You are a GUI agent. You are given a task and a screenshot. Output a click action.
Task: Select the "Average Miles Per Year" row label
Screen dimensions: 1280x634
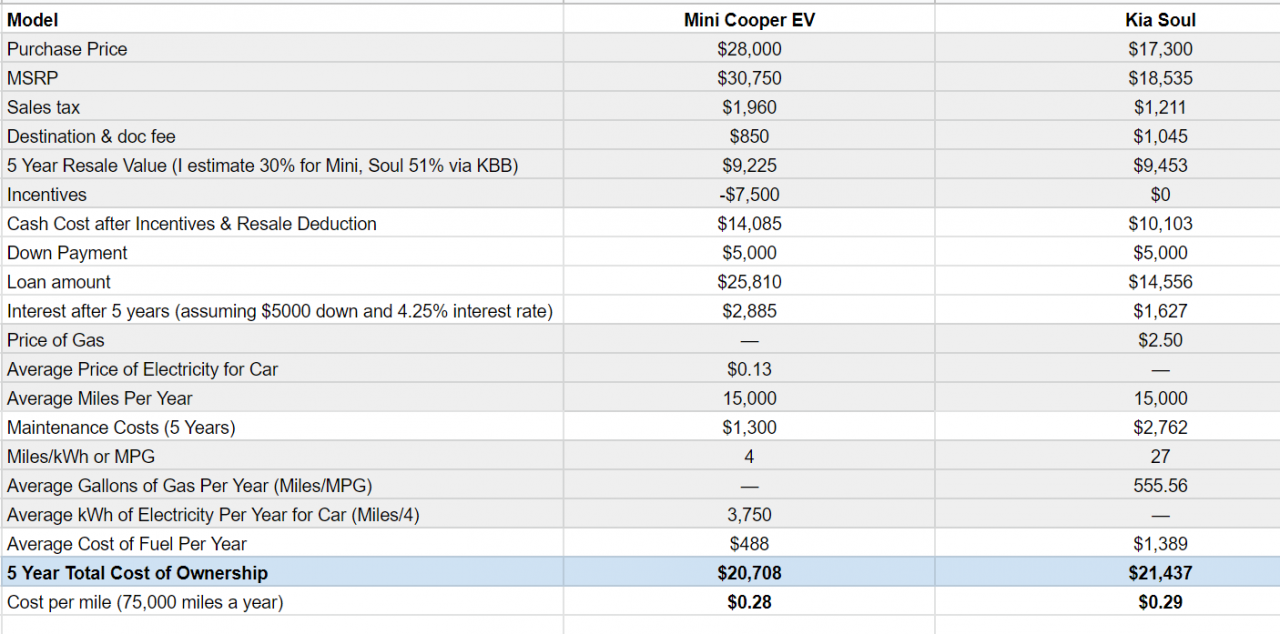point(99,398)
